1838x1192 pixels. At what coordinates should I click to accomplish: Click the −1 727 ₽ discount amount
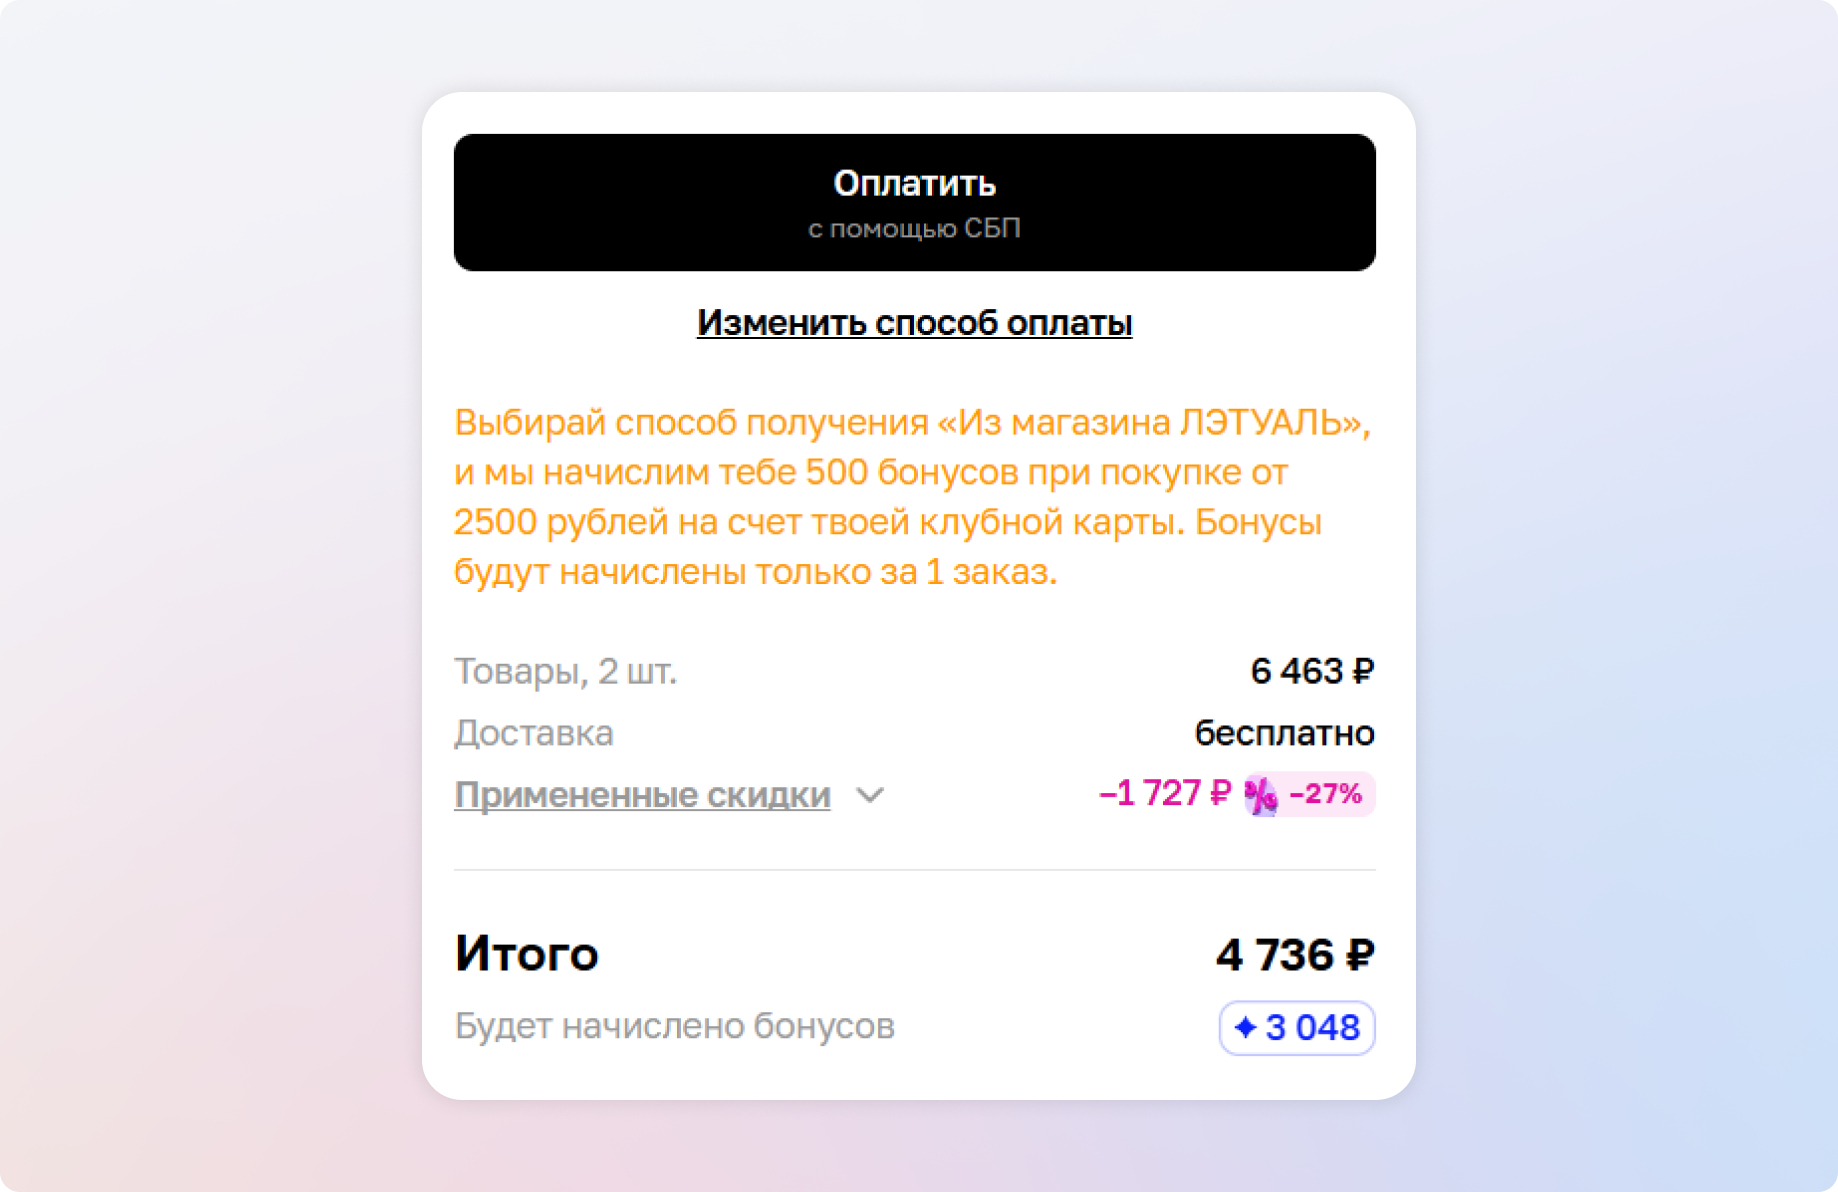(x=1164, y=794)
